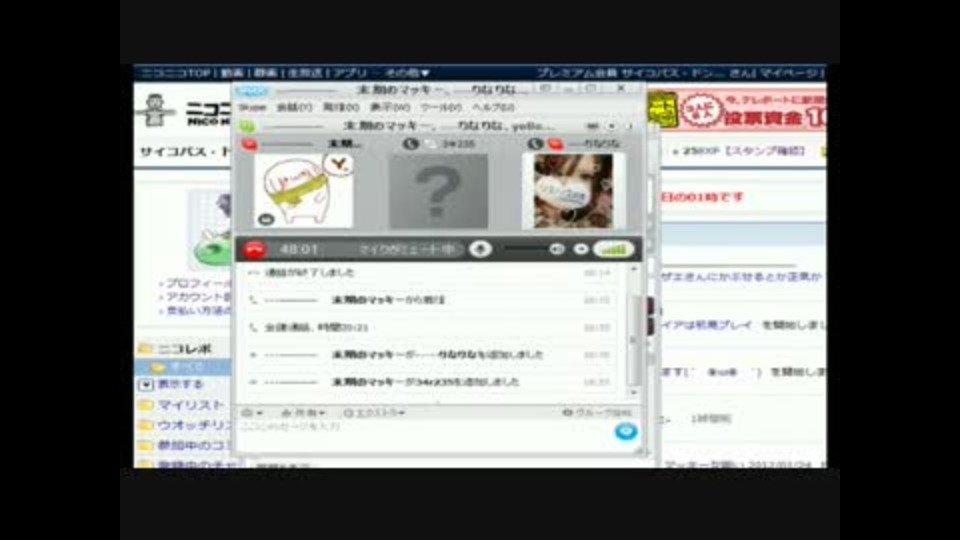Open the emoticon picker dropdown above message box

252,413
